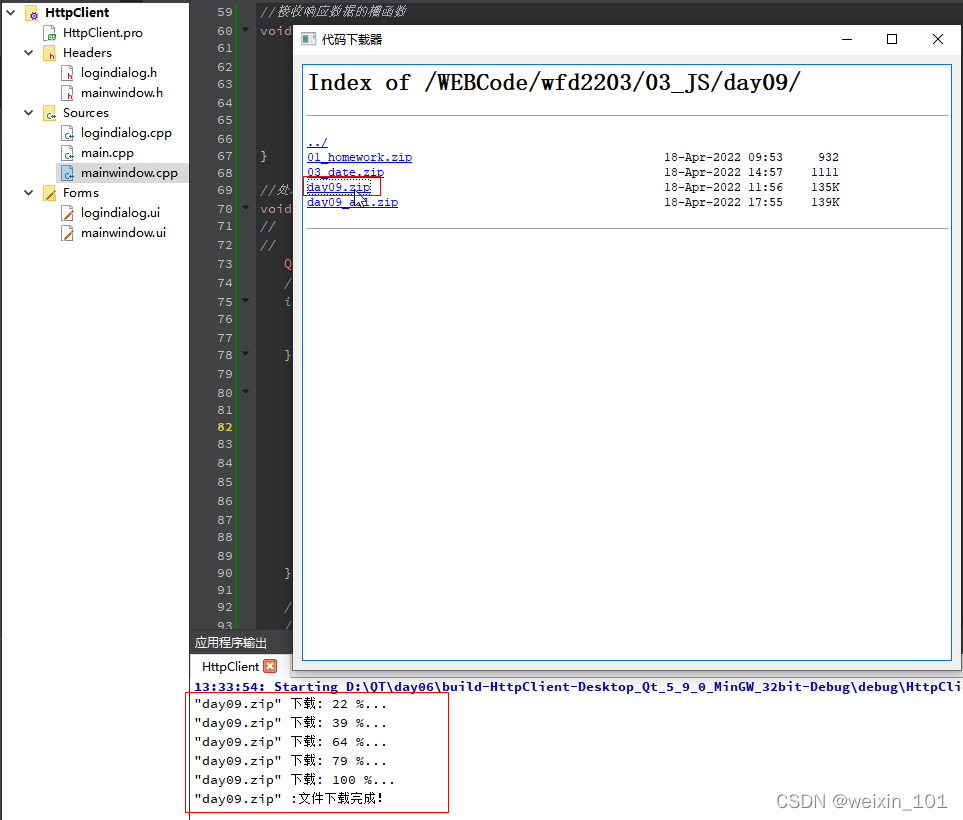Click the 下载: 22 % output line

click(x=290, y=705)
